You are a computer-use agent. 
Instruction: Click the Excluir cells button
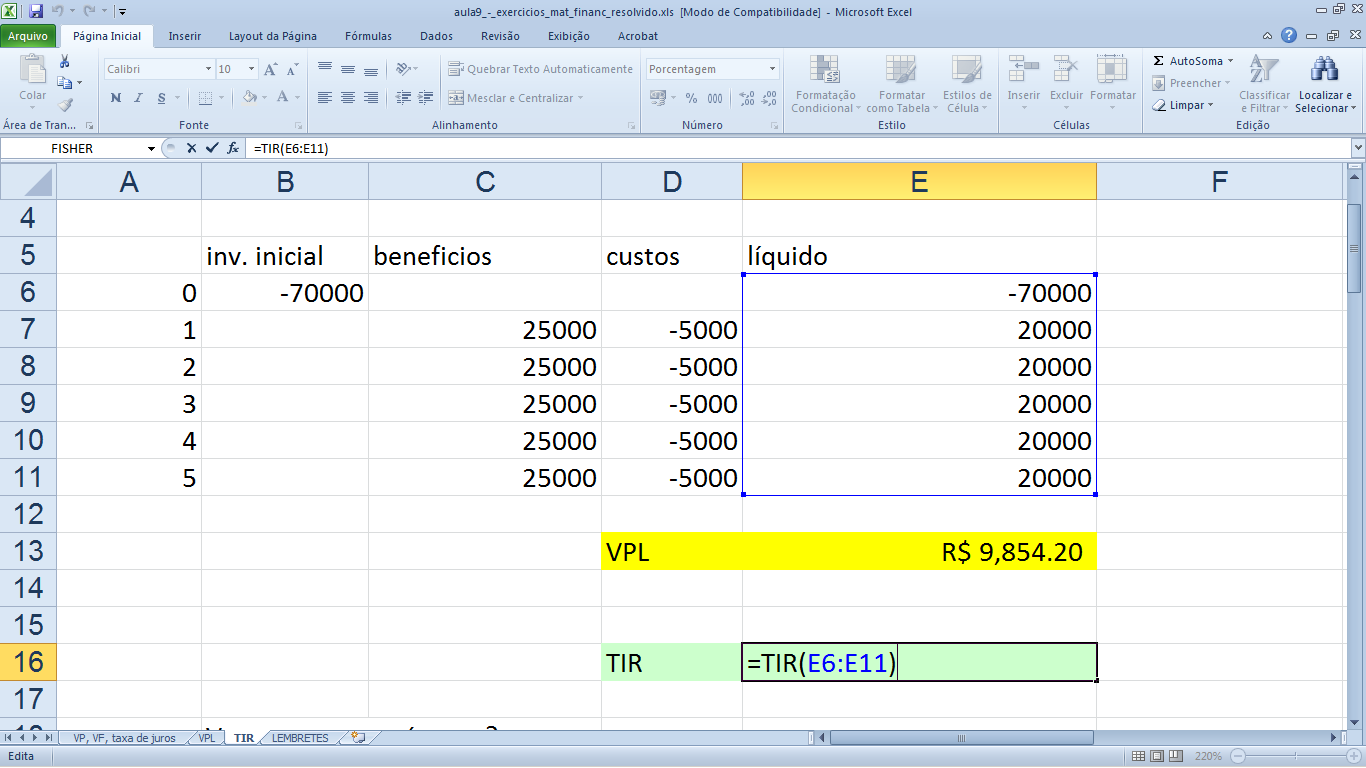click(1066, 84)
